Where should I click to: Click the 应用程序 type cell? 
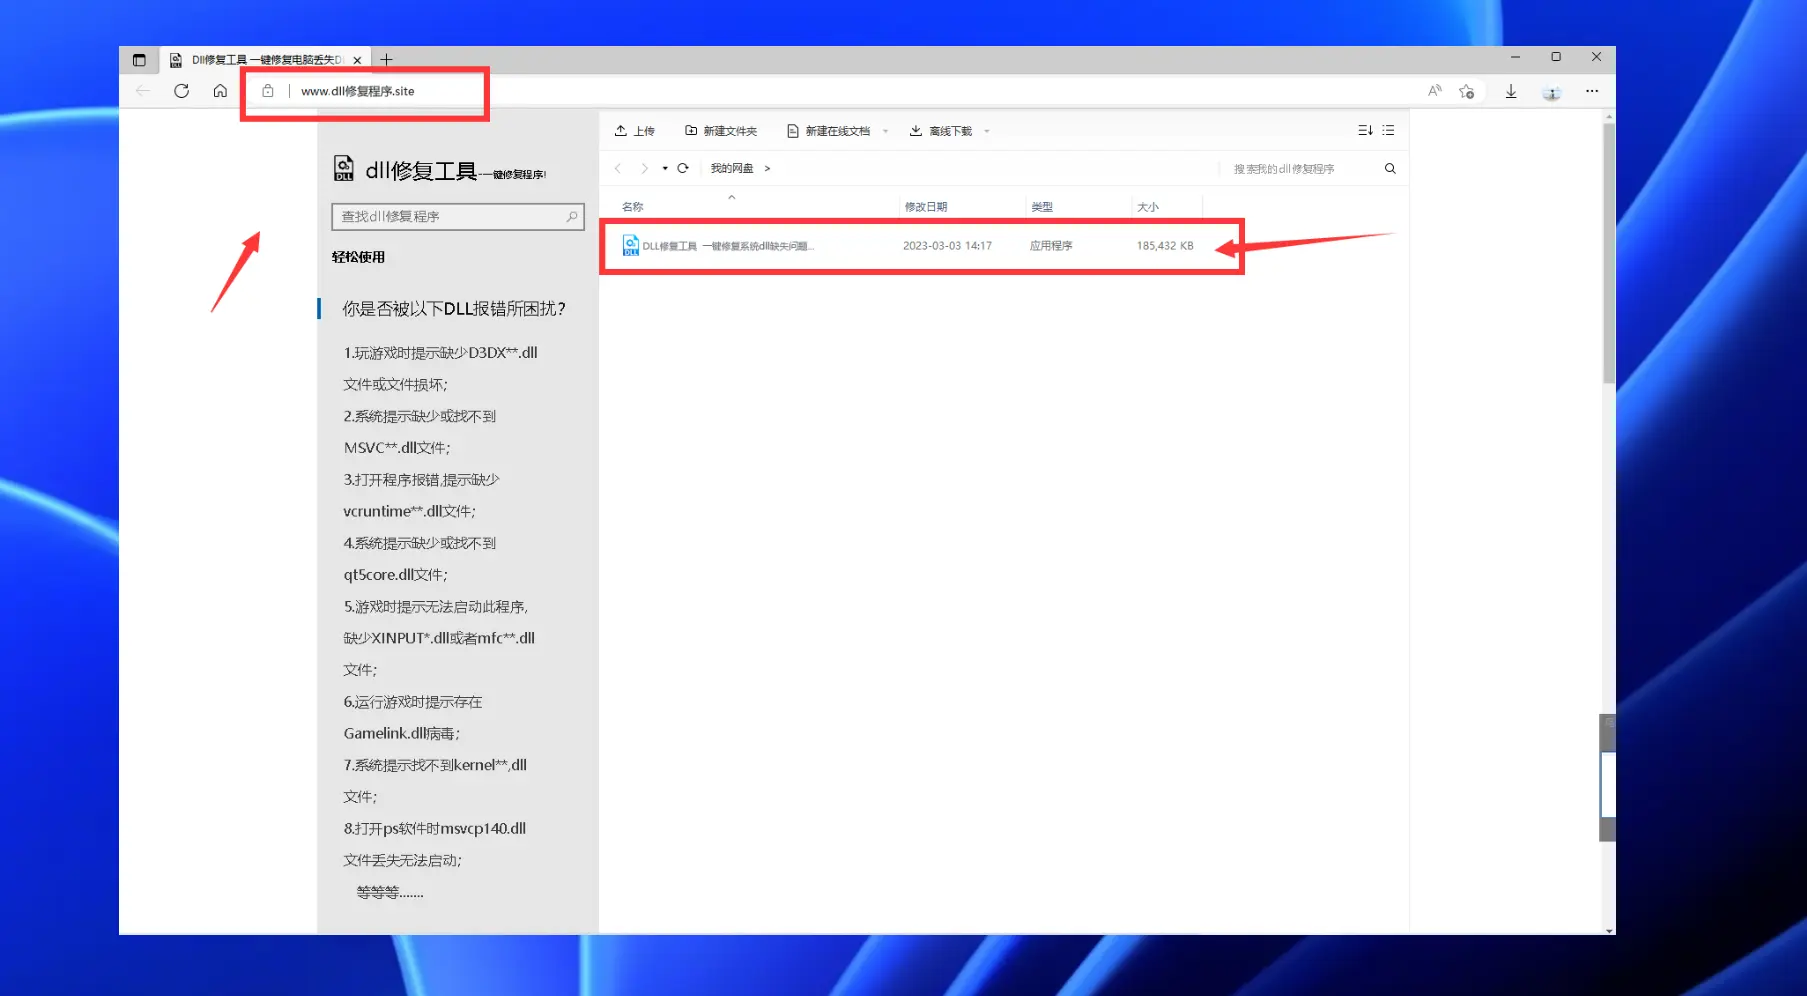pyautogui.click(x=1051, y=246)
